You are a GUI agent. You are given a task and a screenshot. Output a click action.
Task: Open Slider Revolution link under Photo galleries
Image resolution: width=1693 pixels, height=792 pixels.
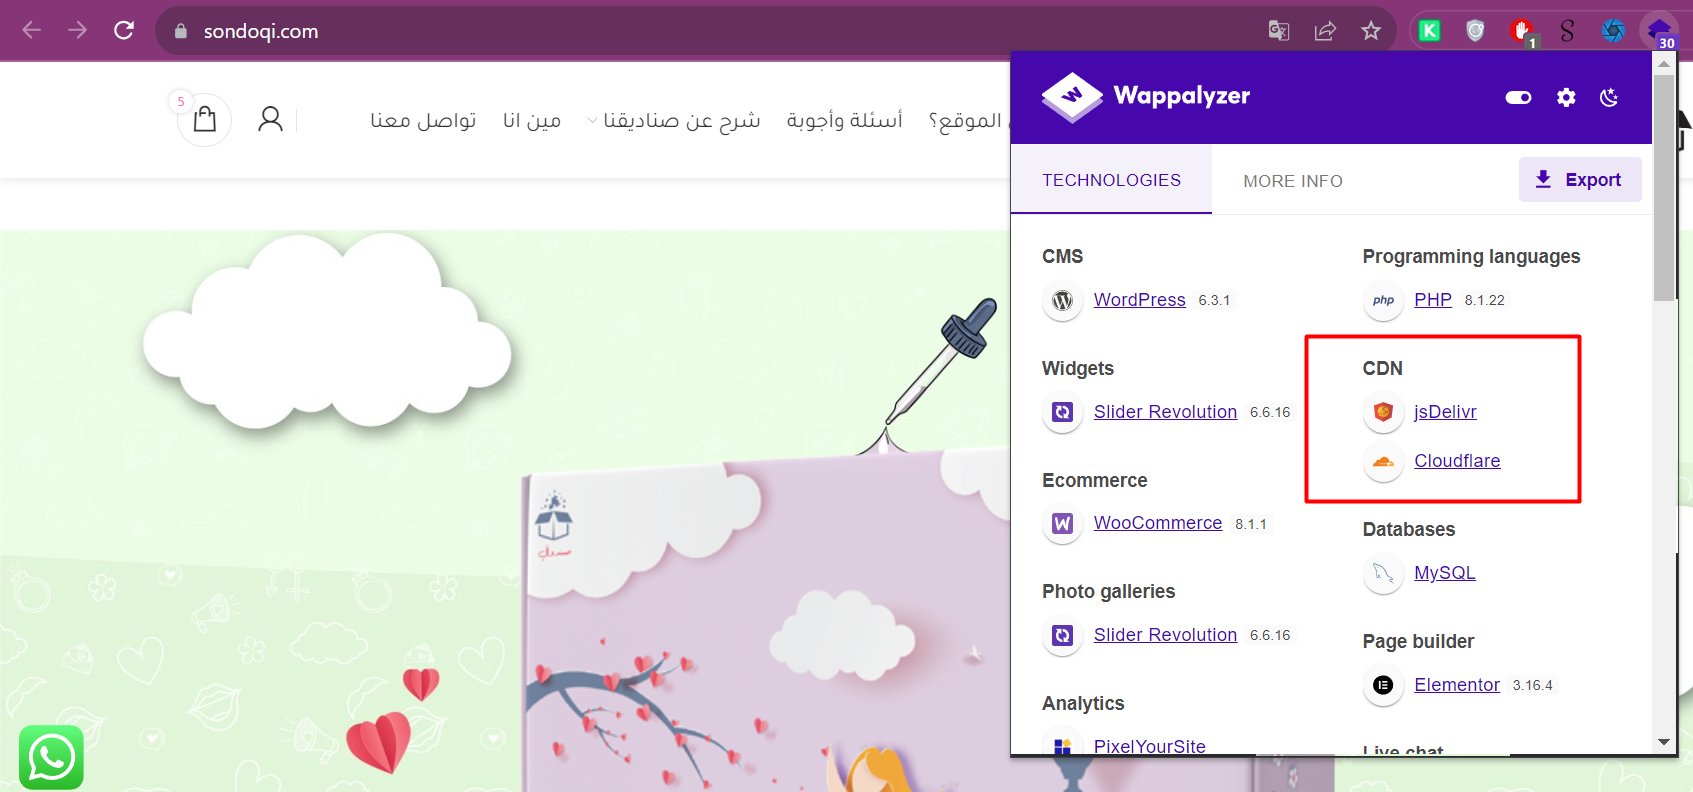(x=1165, y=635)
